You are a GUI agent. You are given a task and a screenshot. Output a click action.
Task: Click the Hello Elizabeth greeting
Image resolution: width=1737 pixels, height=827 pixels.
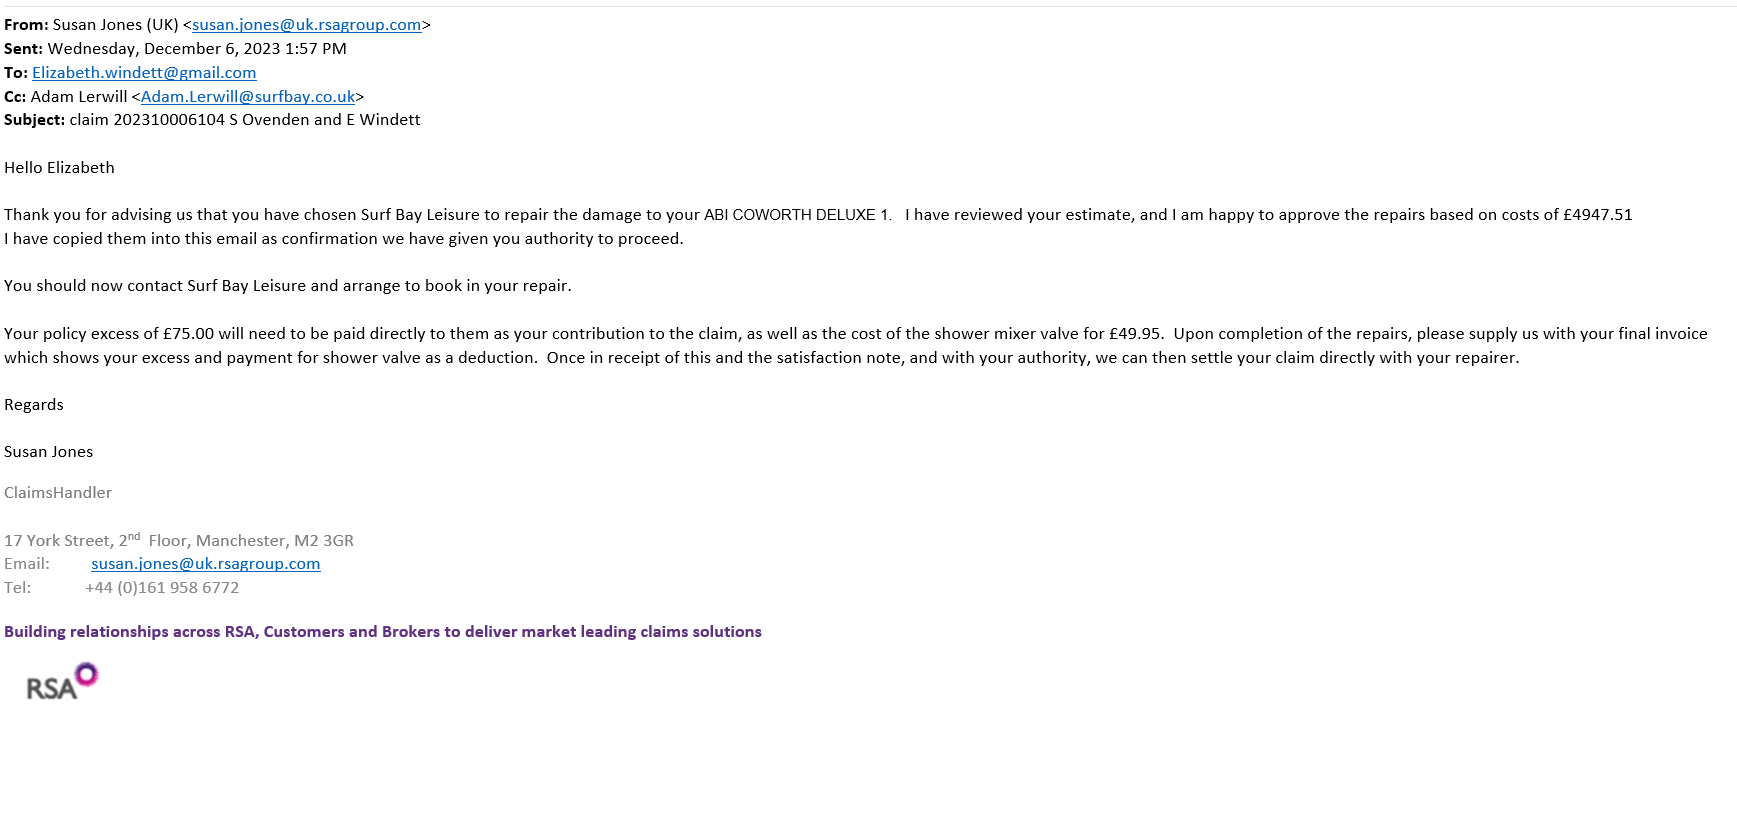click(x=59, y=168)
